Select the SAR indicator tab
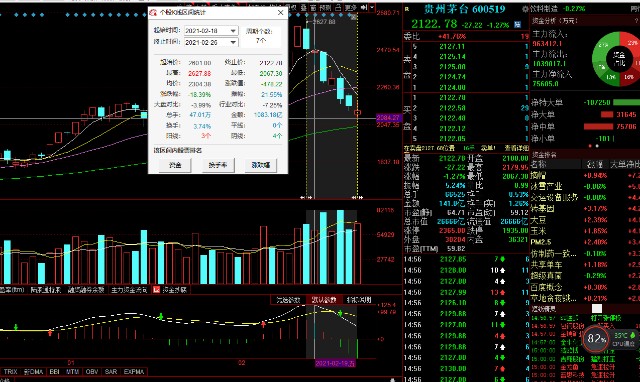 (x=111, y=372)
